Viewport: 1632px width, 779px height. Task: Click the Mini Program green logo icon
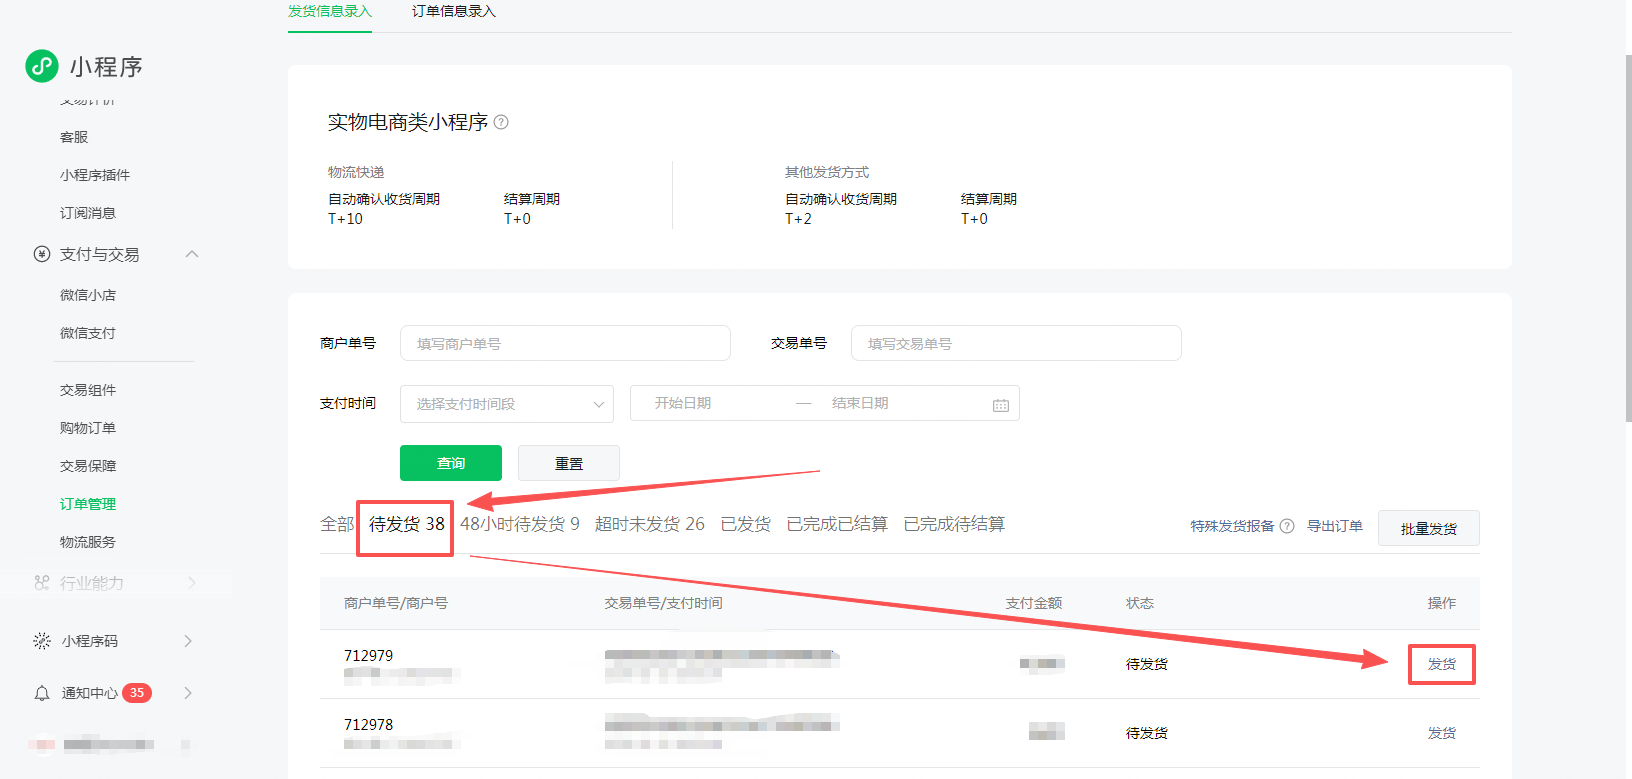click(x=42, y=66)
